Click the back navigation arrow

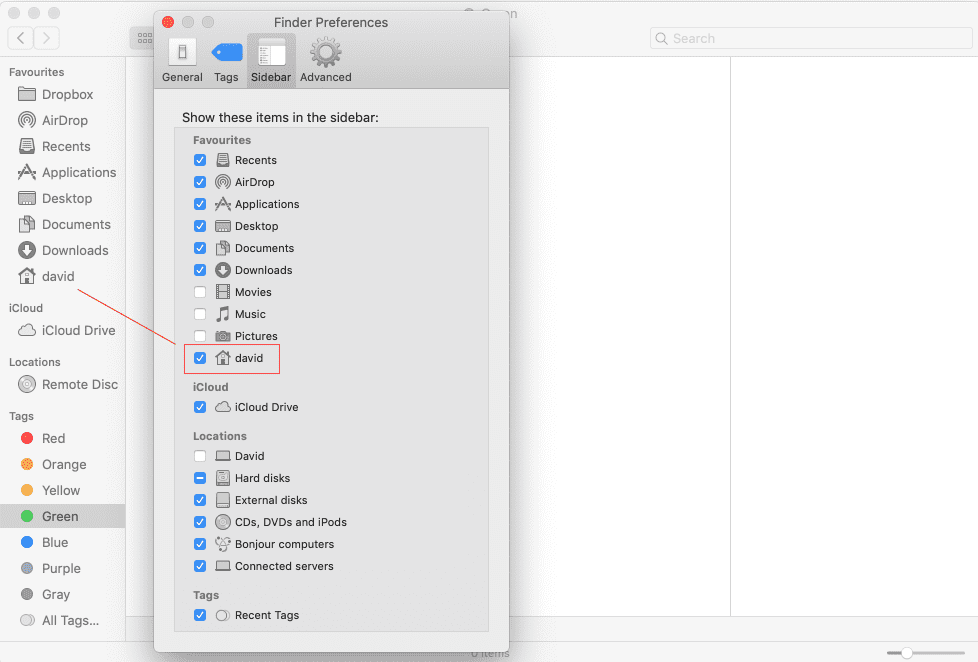[20, 37]
